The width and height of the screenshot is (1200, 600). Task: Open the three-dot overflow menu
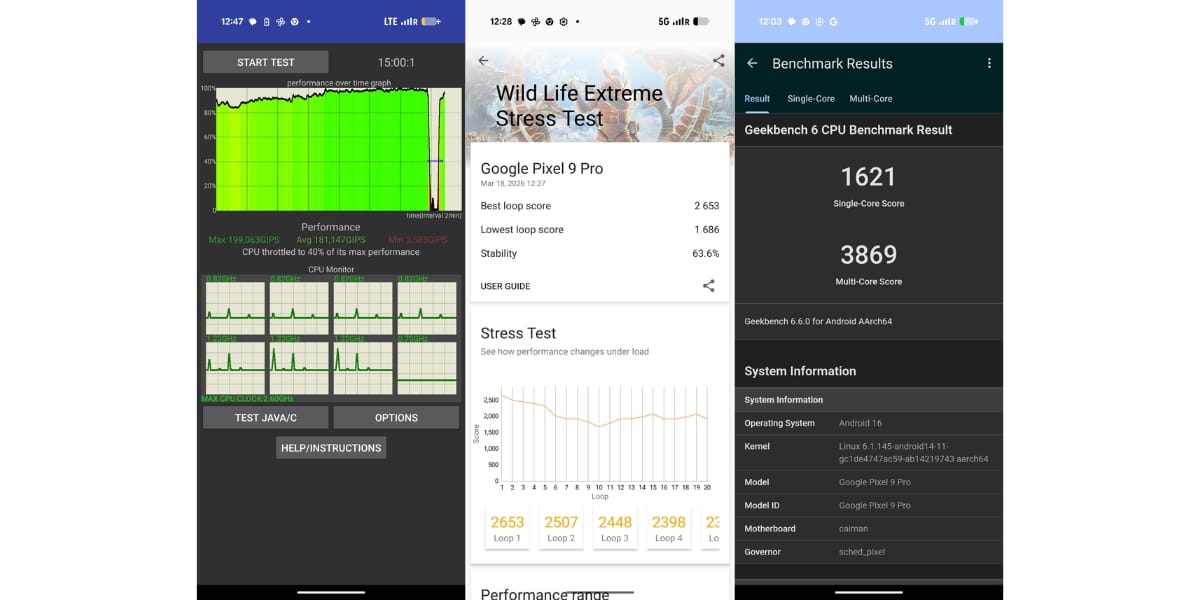tap(989, 63)
